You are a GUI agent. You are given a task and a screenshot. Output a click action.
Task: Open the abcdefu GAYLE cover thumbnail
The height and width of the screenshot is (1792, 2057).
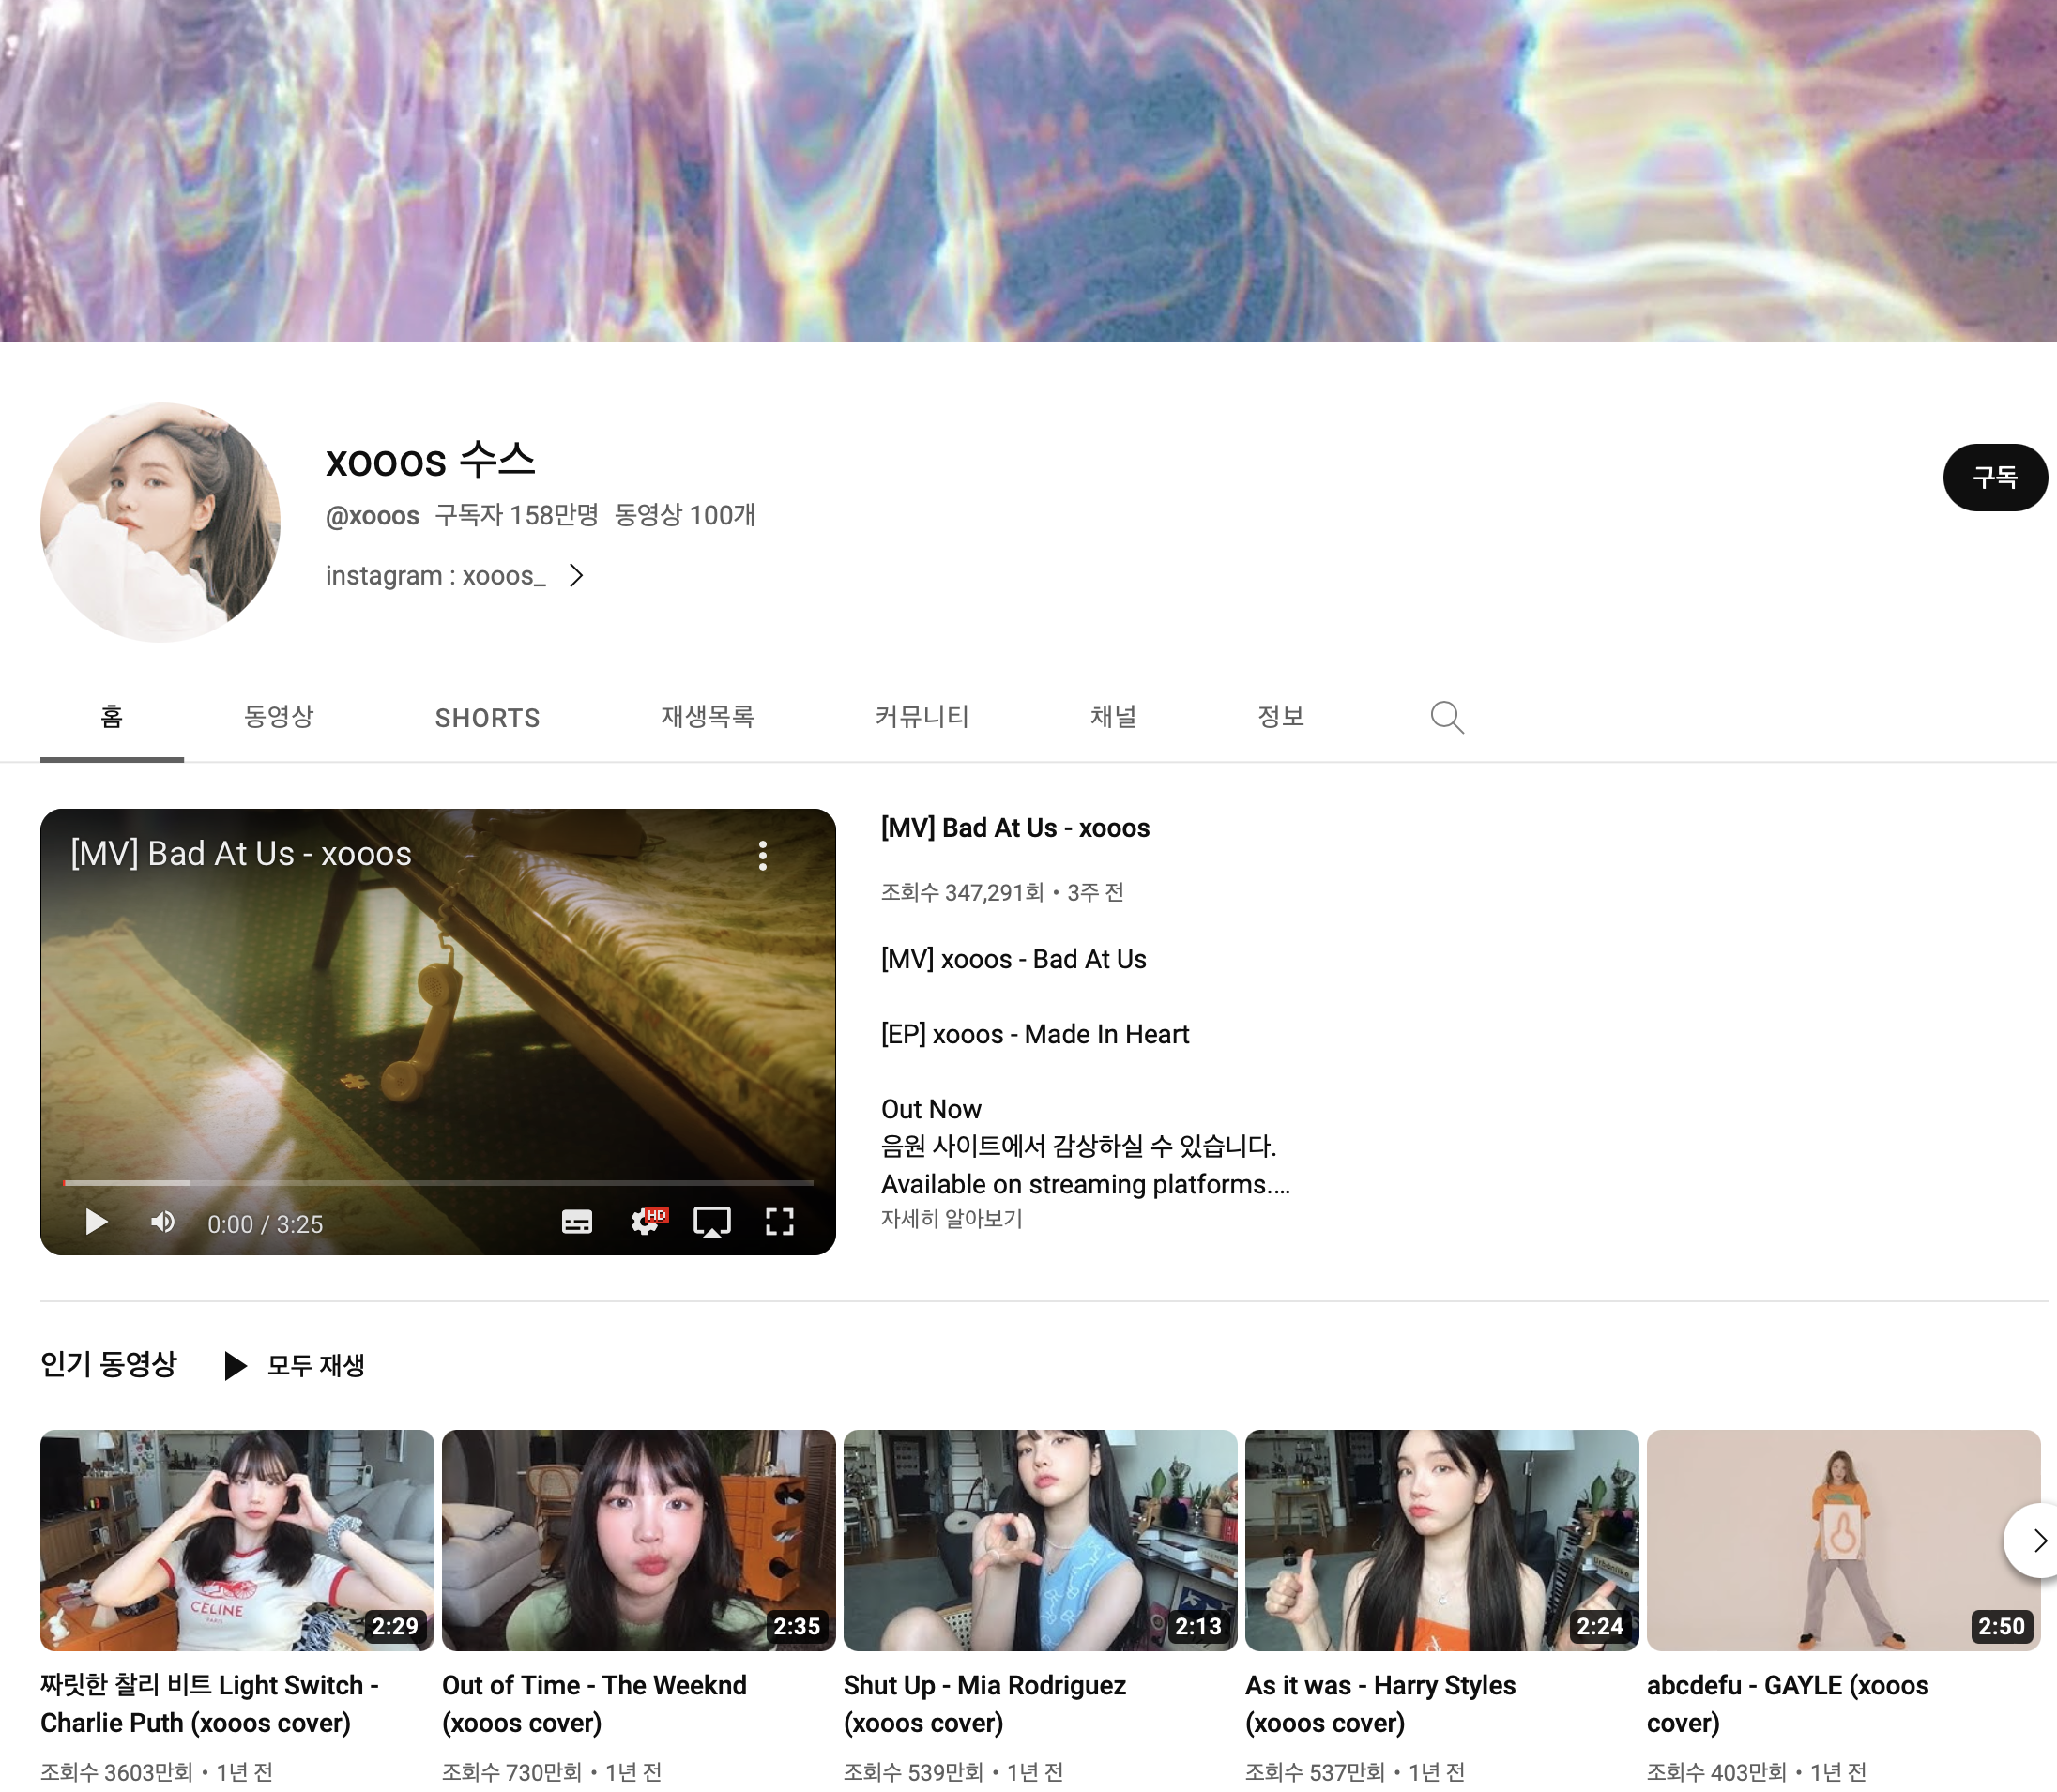coord(1842,1540)
